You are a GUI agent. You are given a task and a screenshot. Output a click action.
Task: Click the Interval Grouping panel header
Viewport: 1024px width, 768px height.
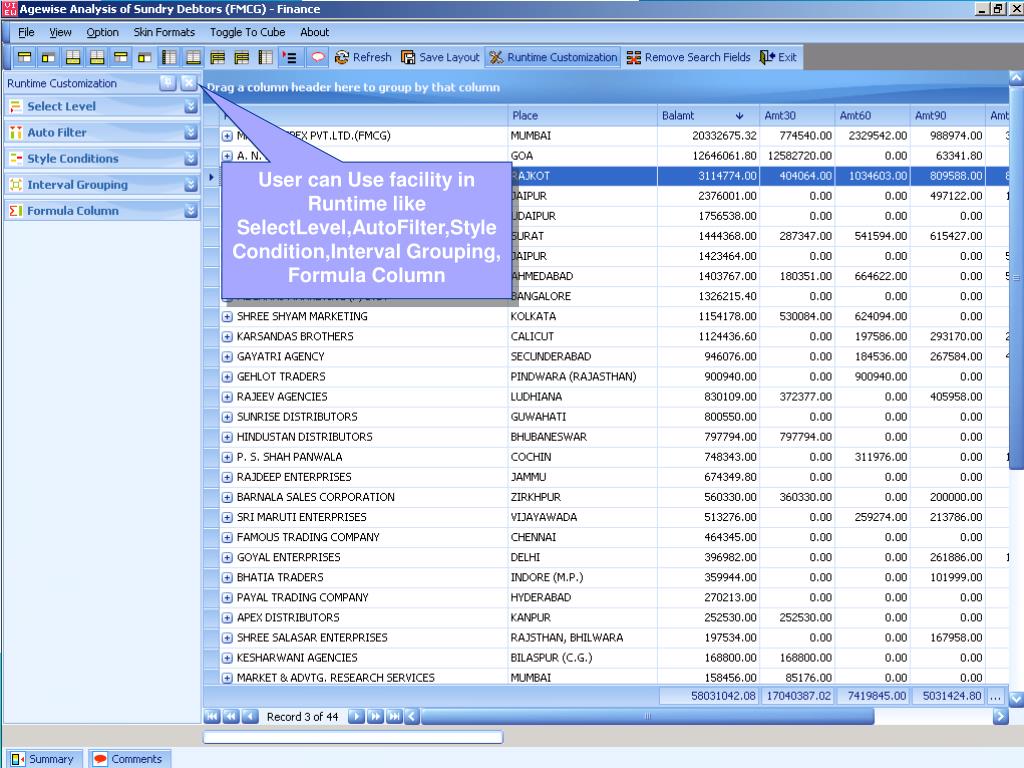click(102, 185)
